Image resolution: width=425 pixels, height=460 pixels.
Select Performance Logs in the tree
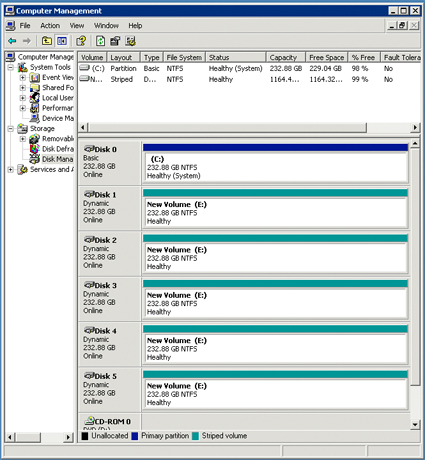click(x=58, y=108)
